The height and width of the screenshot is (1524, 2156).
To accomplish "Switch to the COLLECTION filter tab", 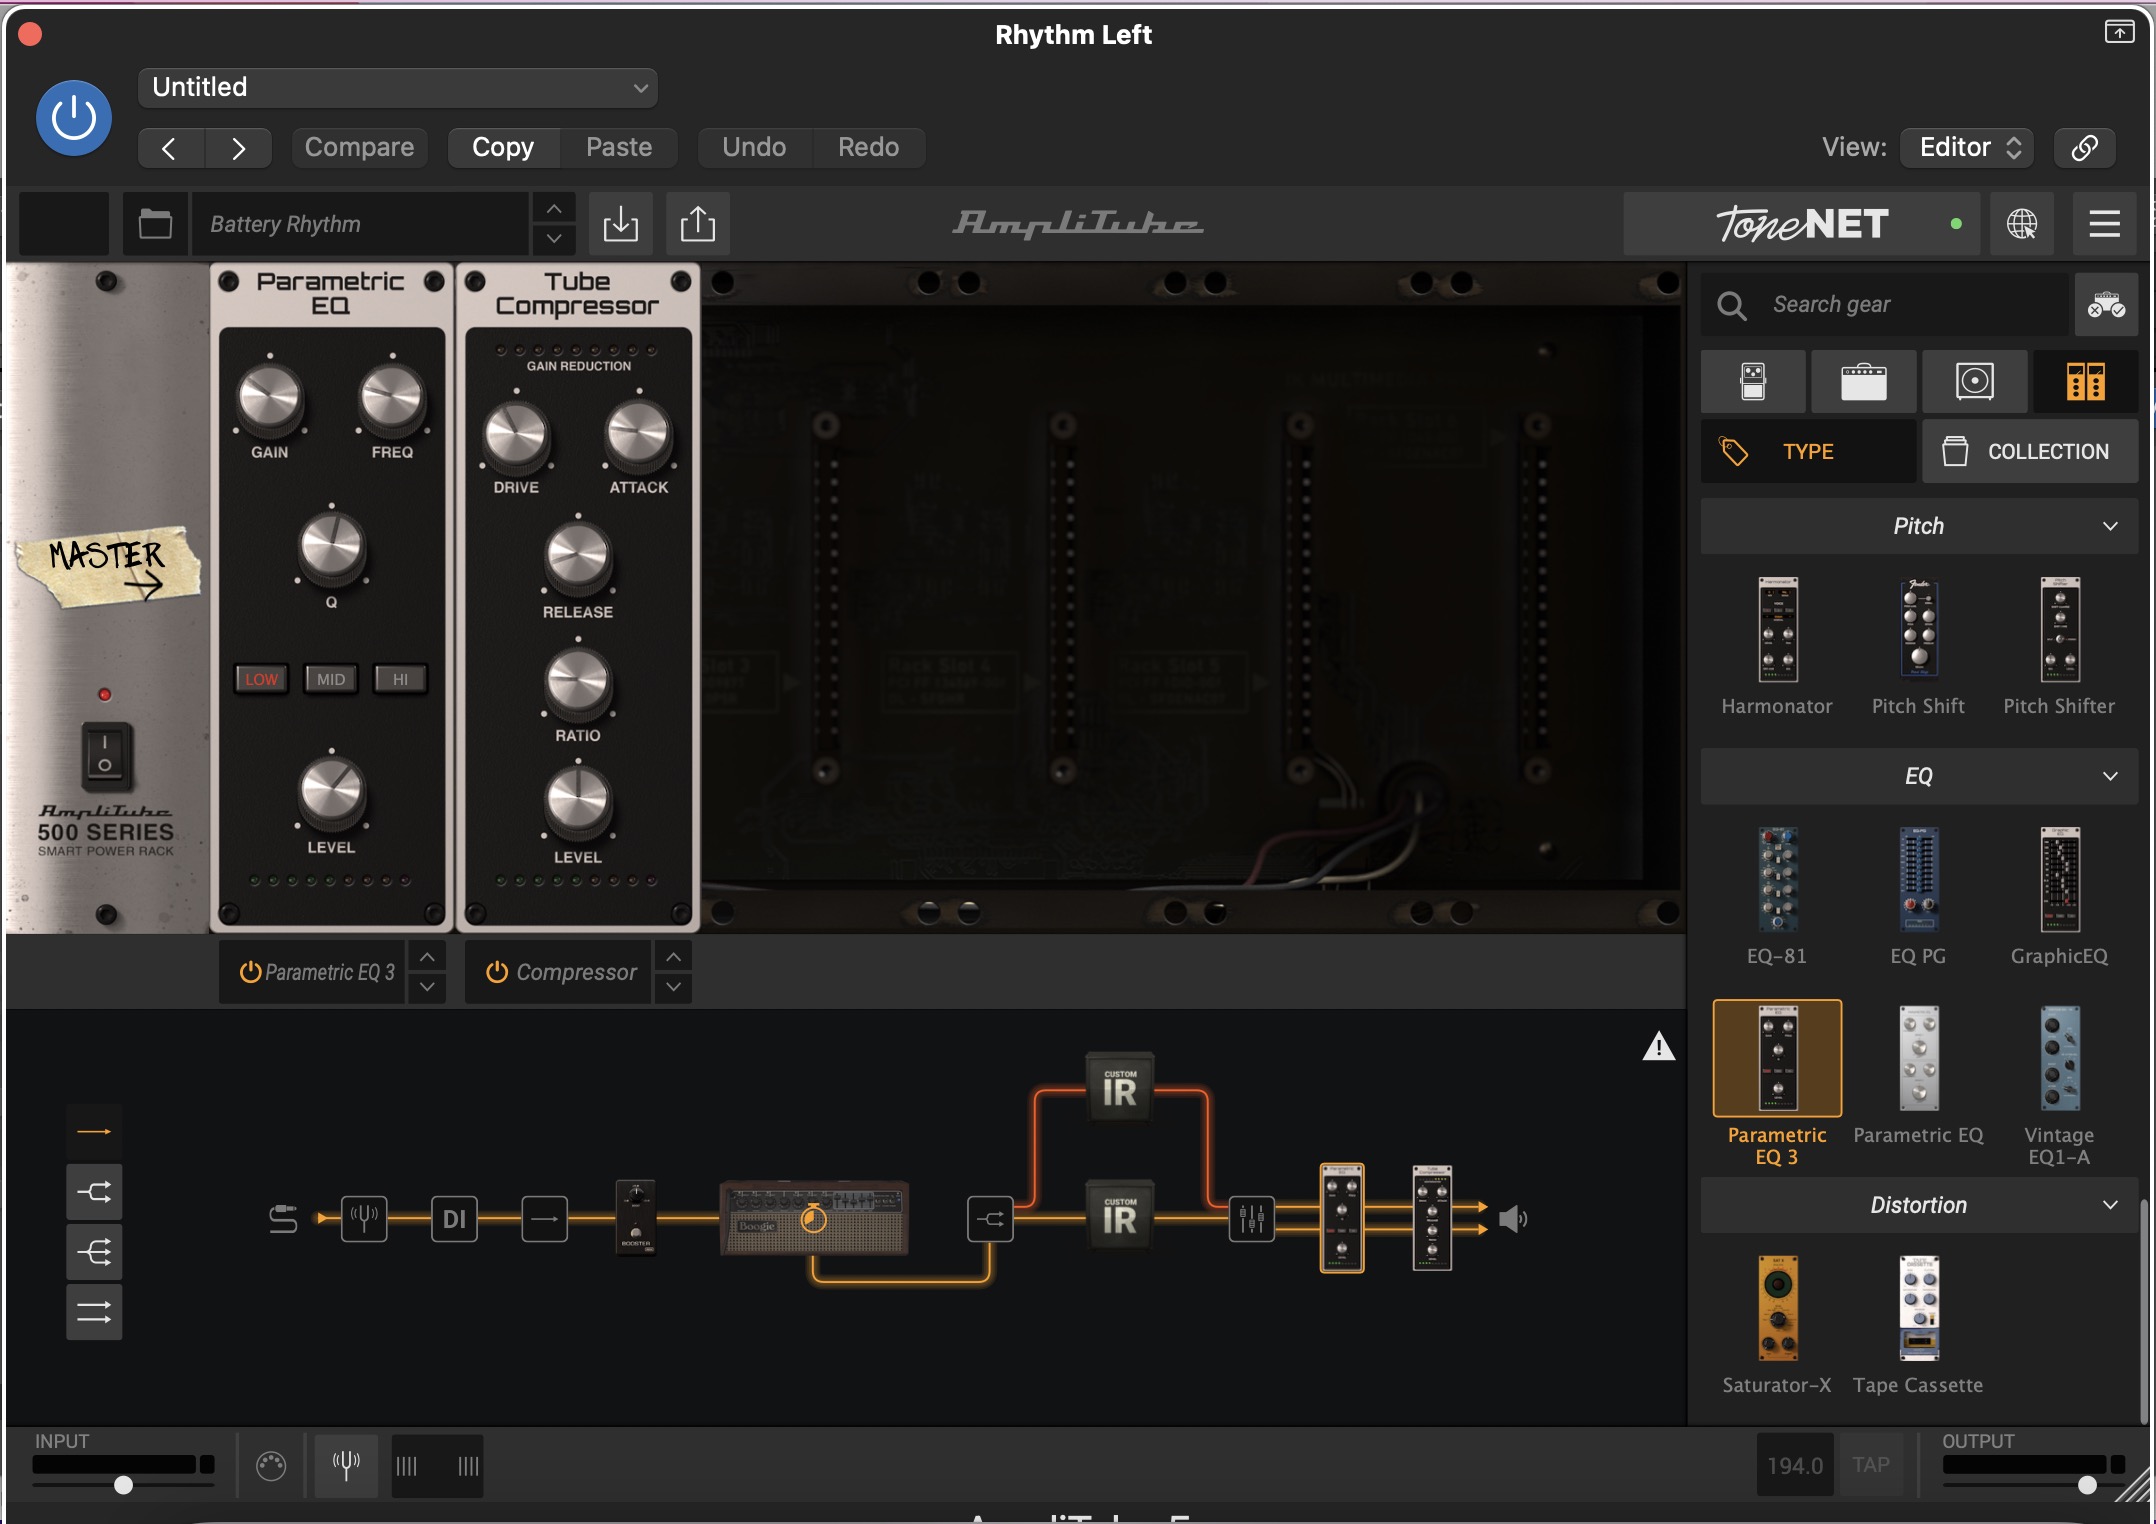I will (x=2029, y=452).
